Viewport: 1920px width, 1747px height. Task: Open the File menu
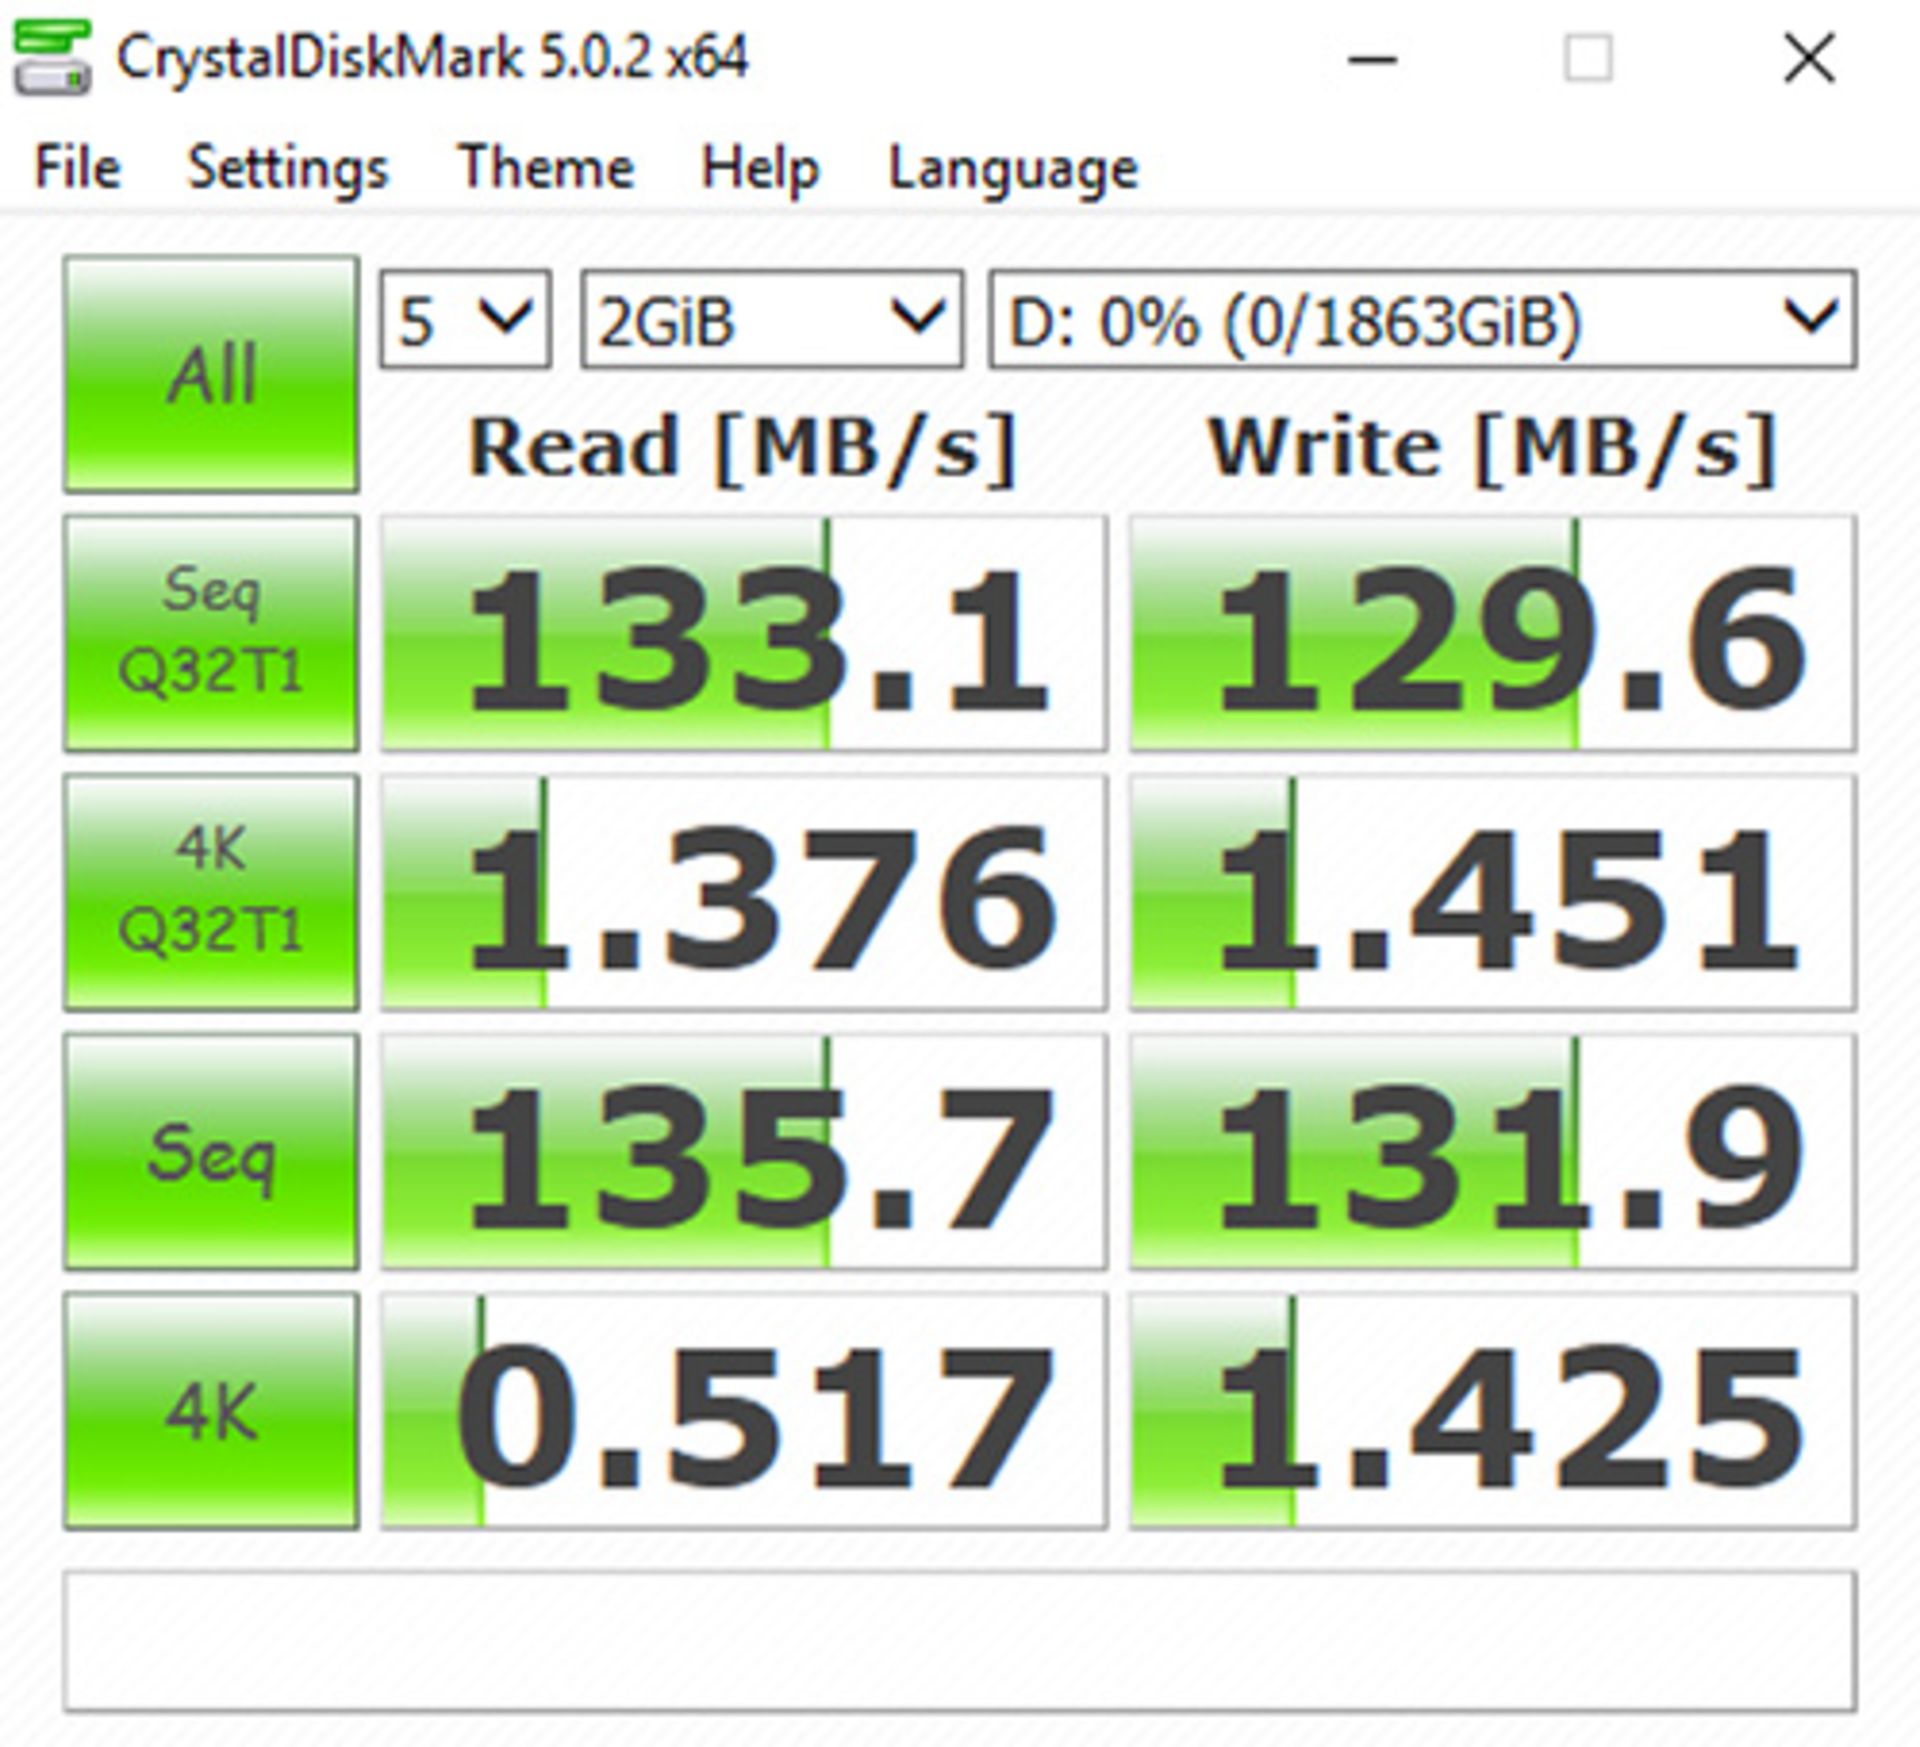point(77,167)
